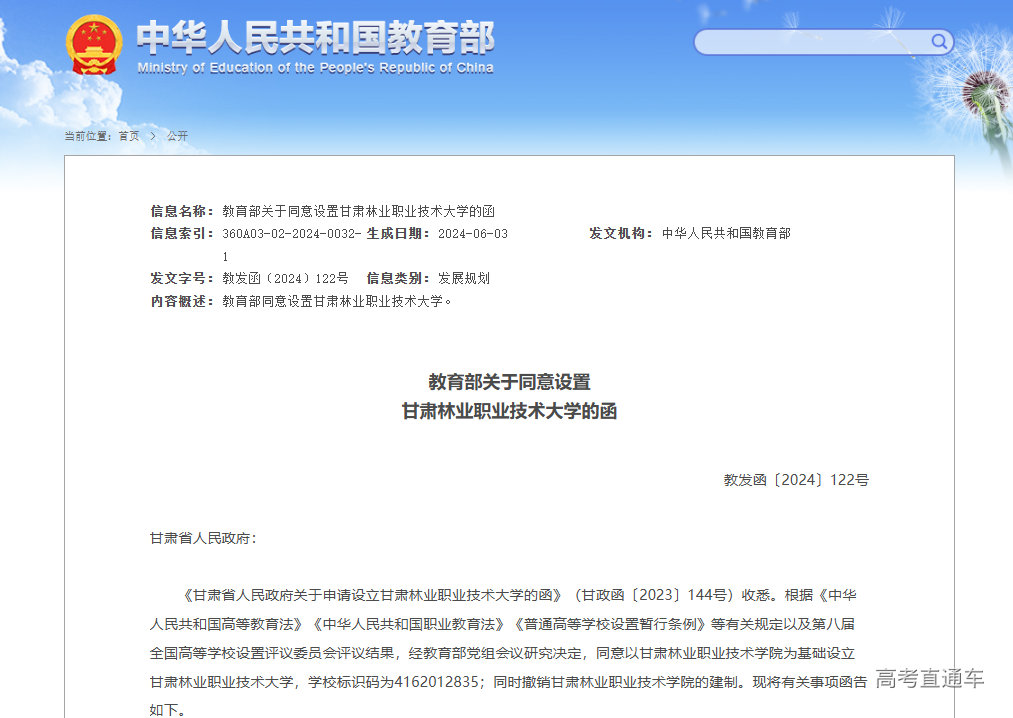Click the breadcrumb separator arrow
Viewport: 1013px width, 718px height.
coord(152,135)
